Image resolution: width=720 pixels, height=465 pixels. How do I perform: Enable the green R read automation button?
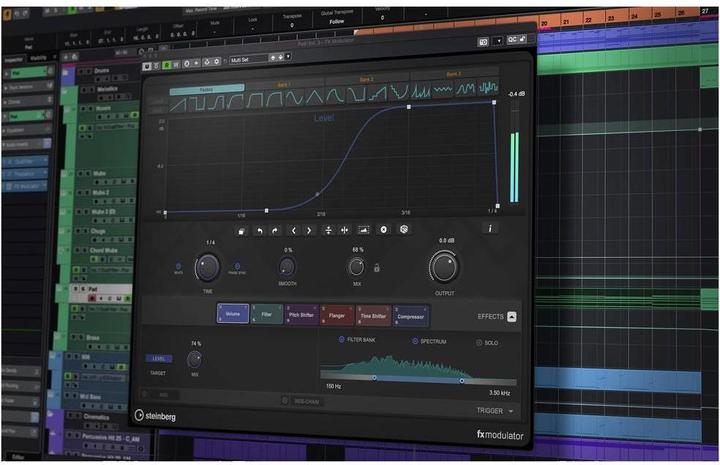pyautogui.click(x=167, y=65)
